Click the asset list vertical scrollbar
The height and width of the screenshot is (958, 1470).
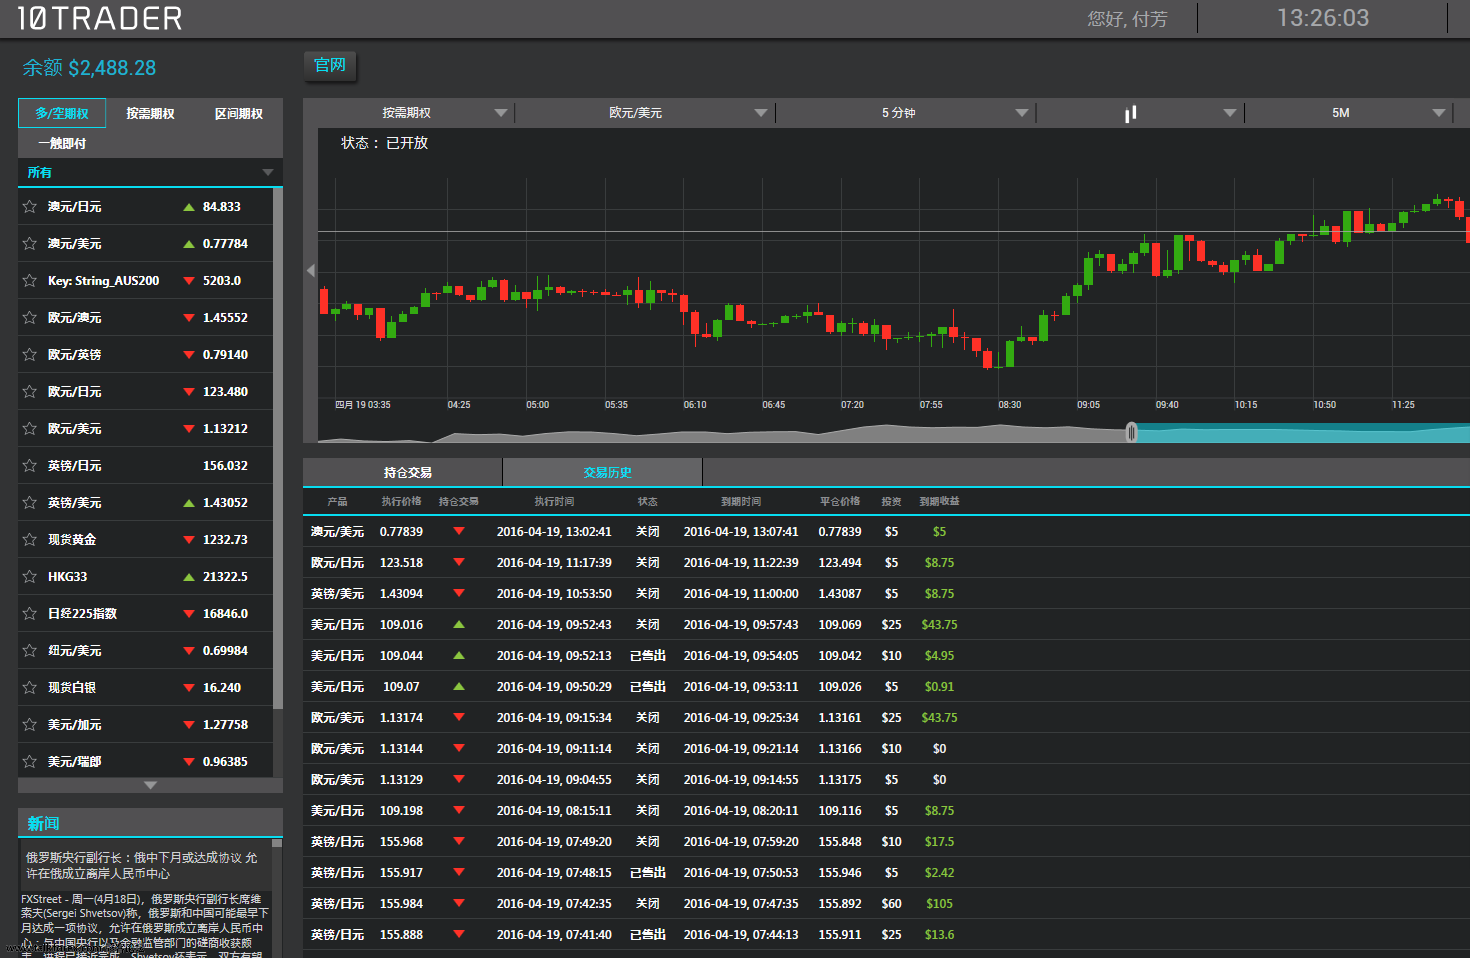pyautogui.click(x=278, y=448)
